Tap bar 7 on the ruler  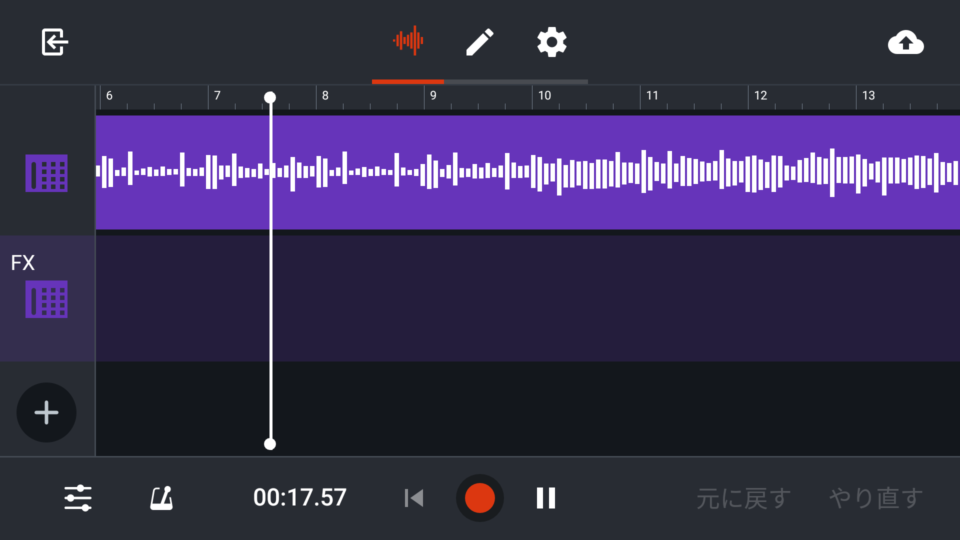click(x=217, y=96)
